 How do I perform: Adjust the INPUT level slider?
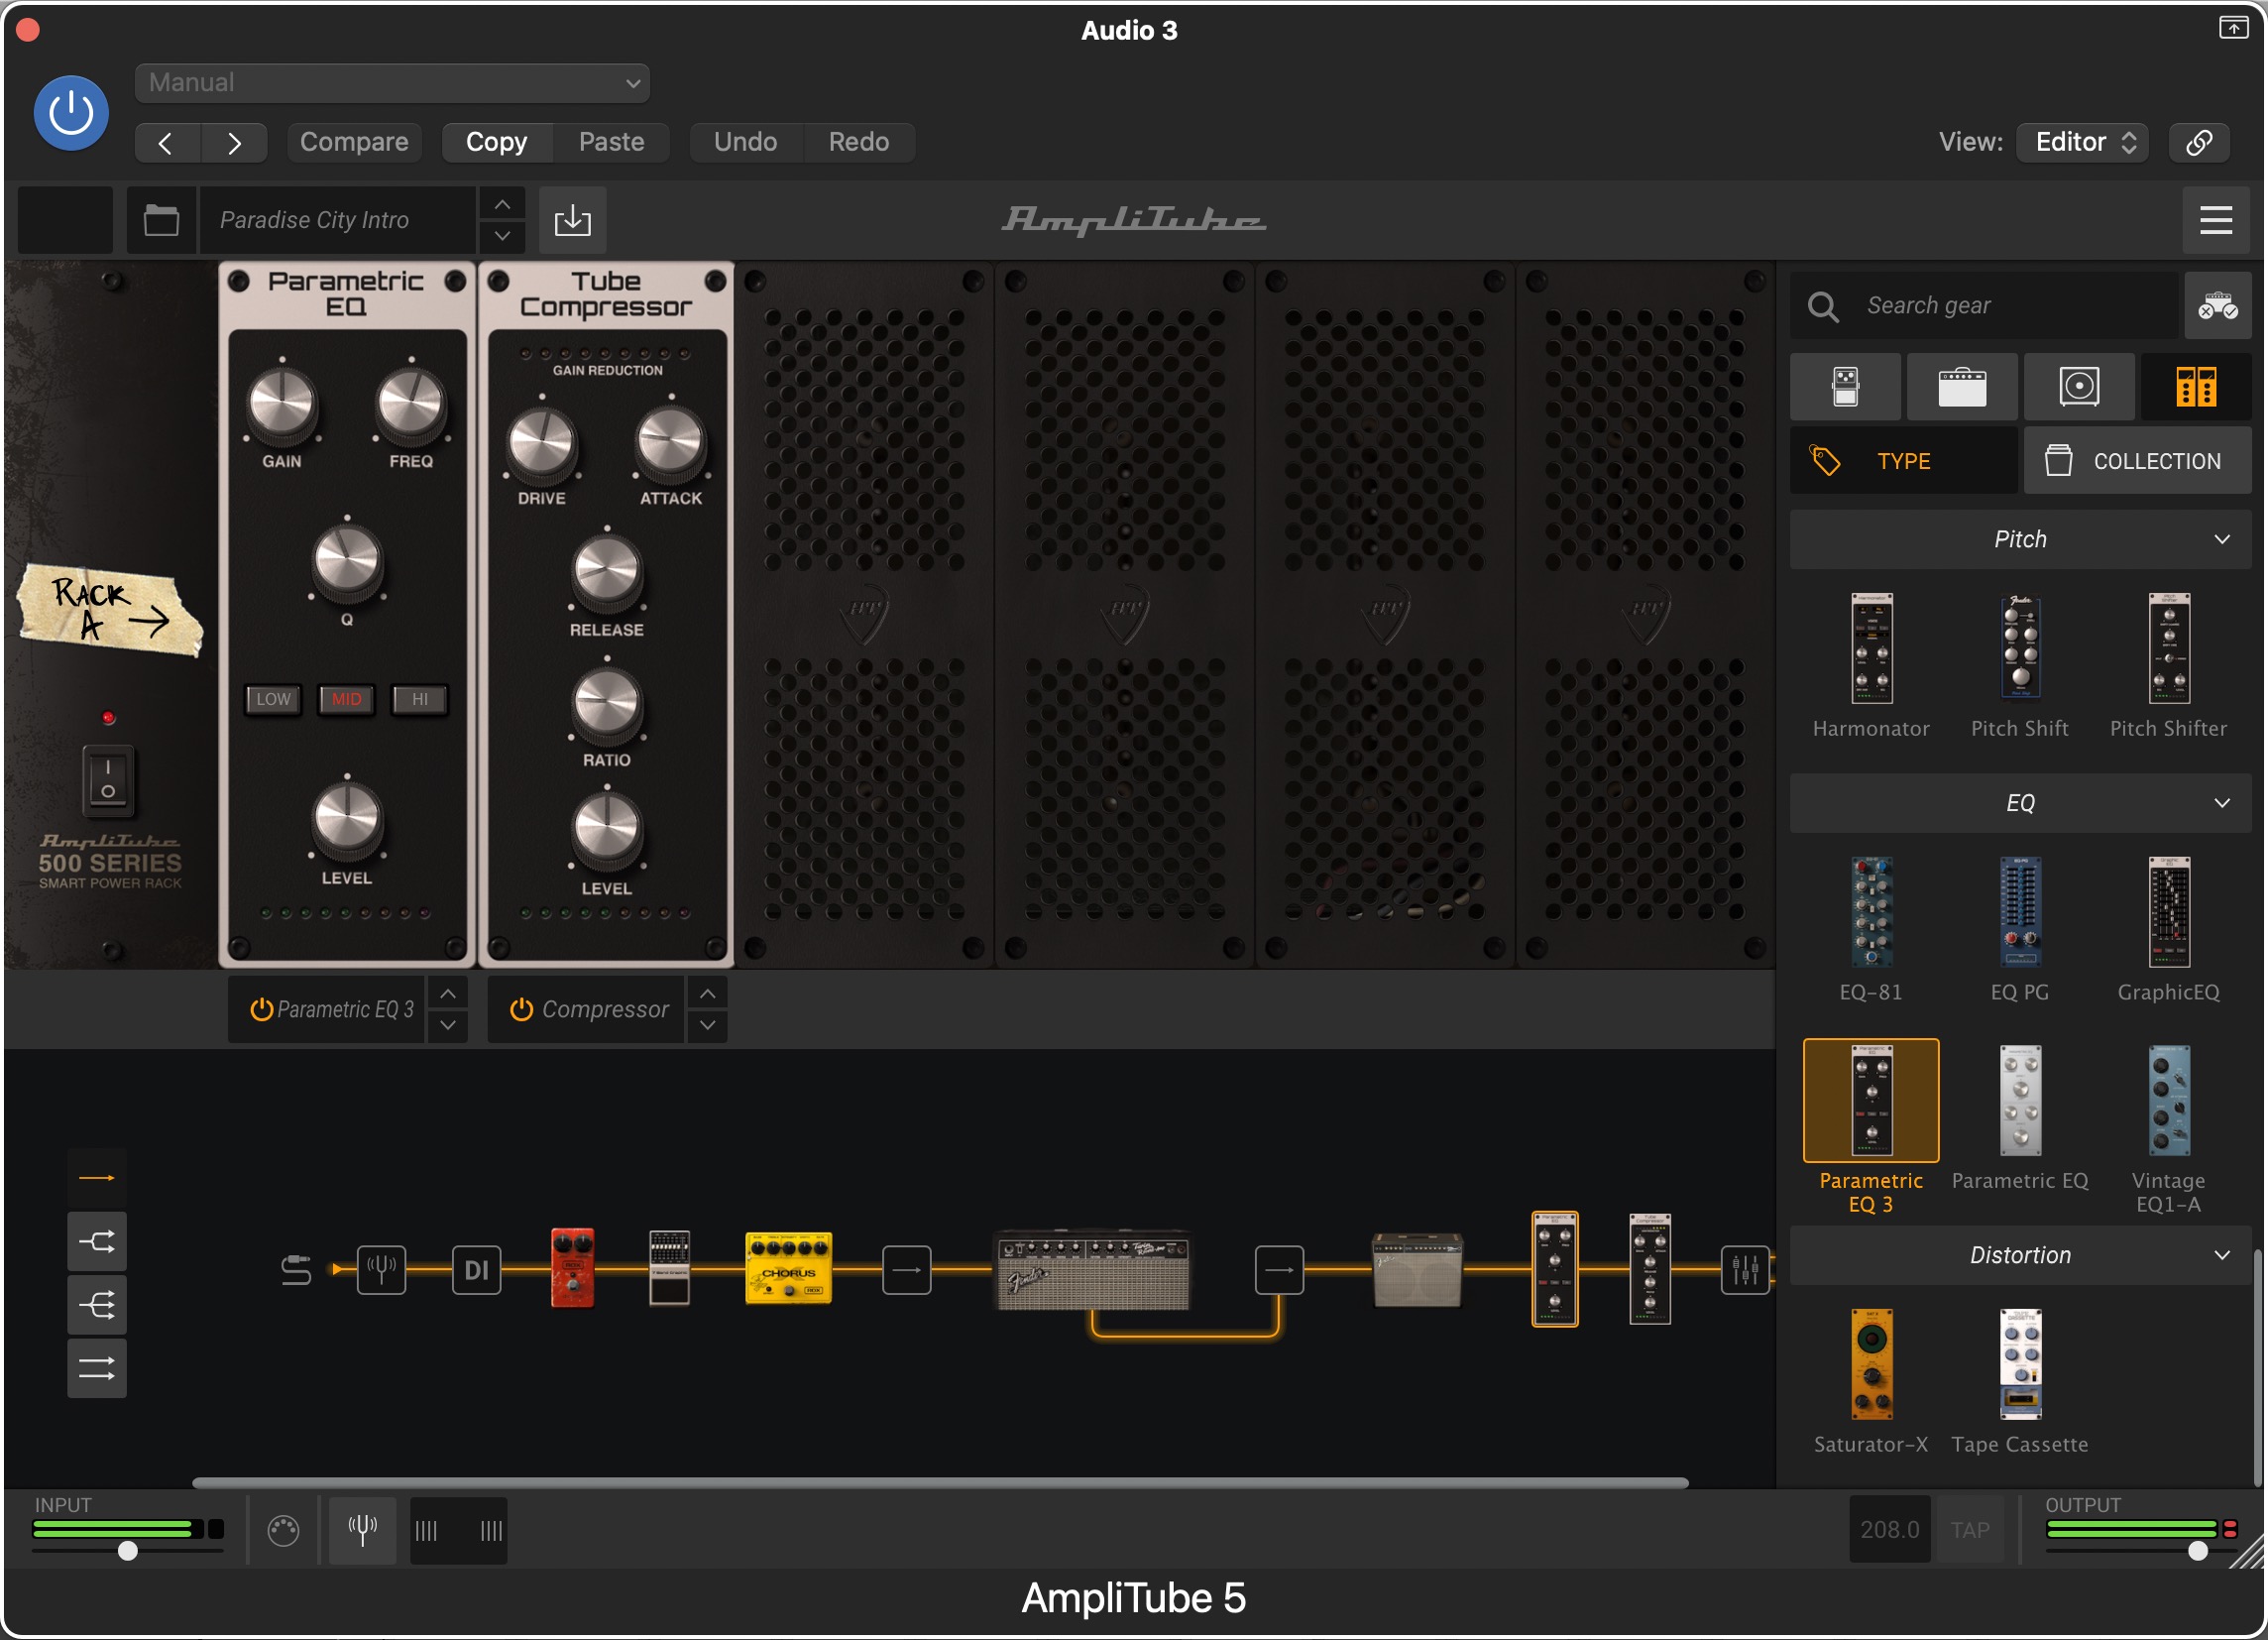tap(128, 1552)
